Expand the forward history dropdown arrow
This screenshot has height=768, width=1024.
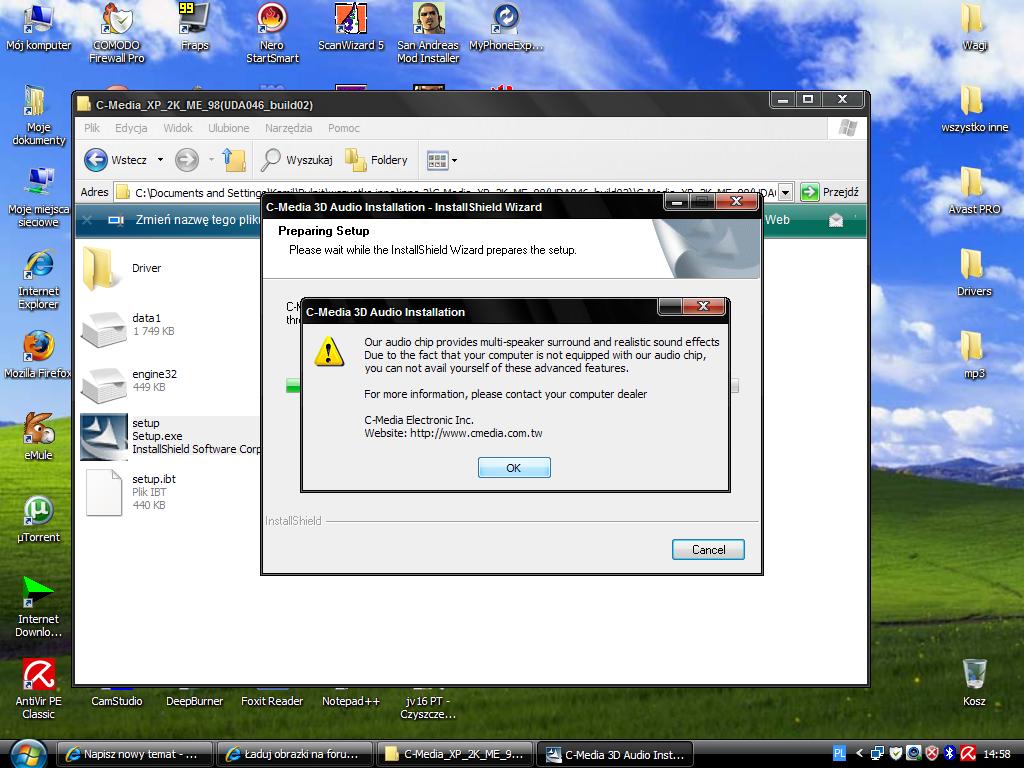(211, 160)
